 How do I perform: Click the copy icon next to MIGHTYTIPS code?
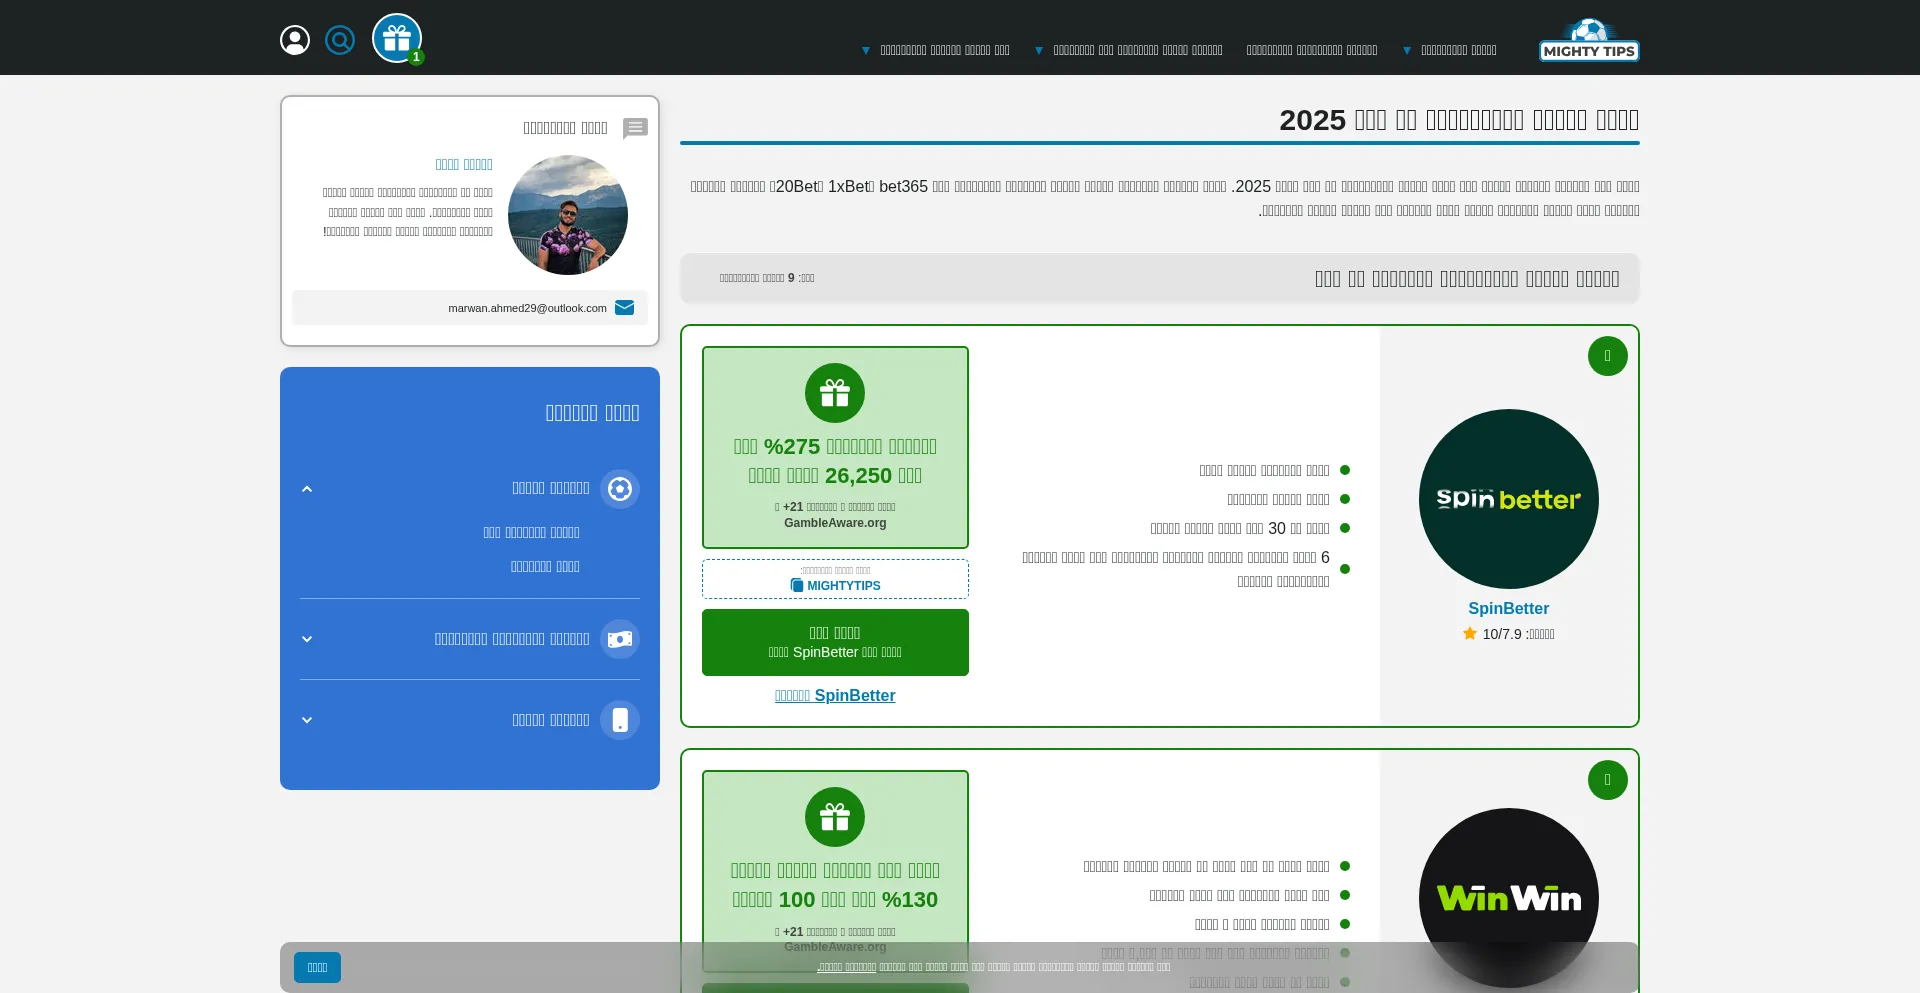point(797,586)
